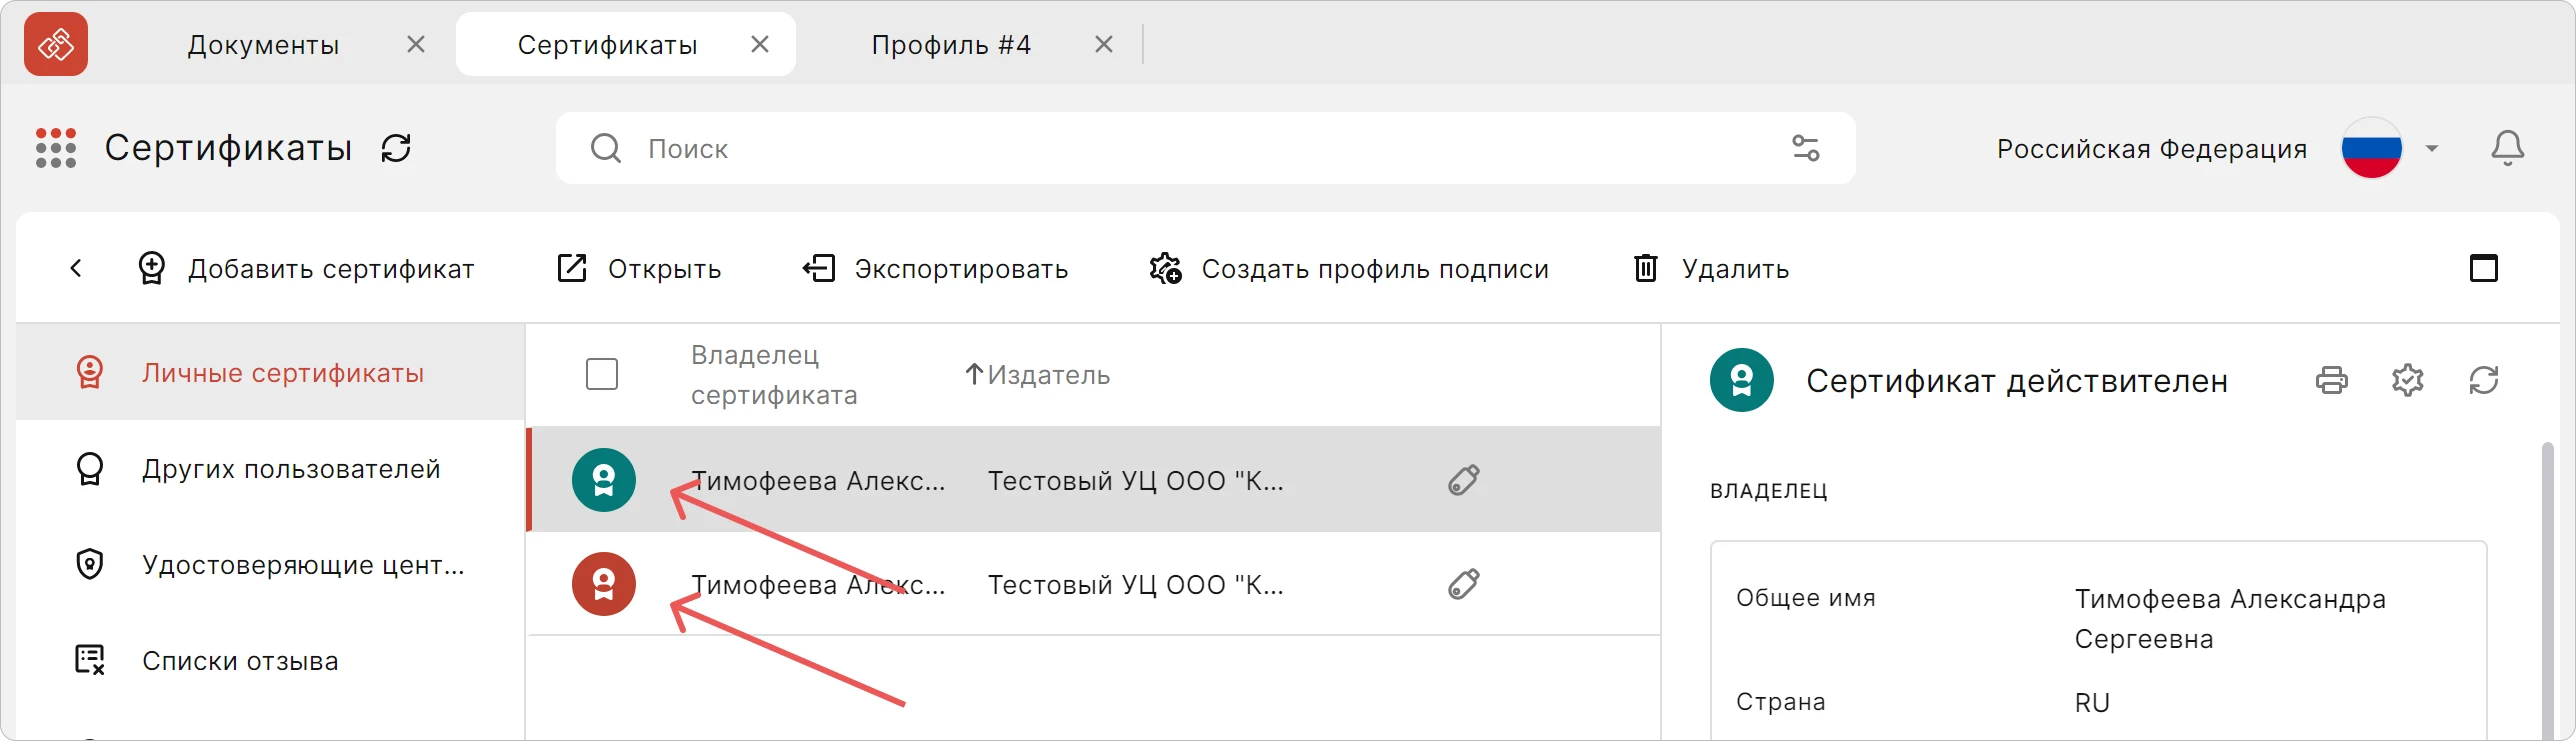Close the Документы tab
The height and width of the screenshot is (741, 2576).
[416, 44]
